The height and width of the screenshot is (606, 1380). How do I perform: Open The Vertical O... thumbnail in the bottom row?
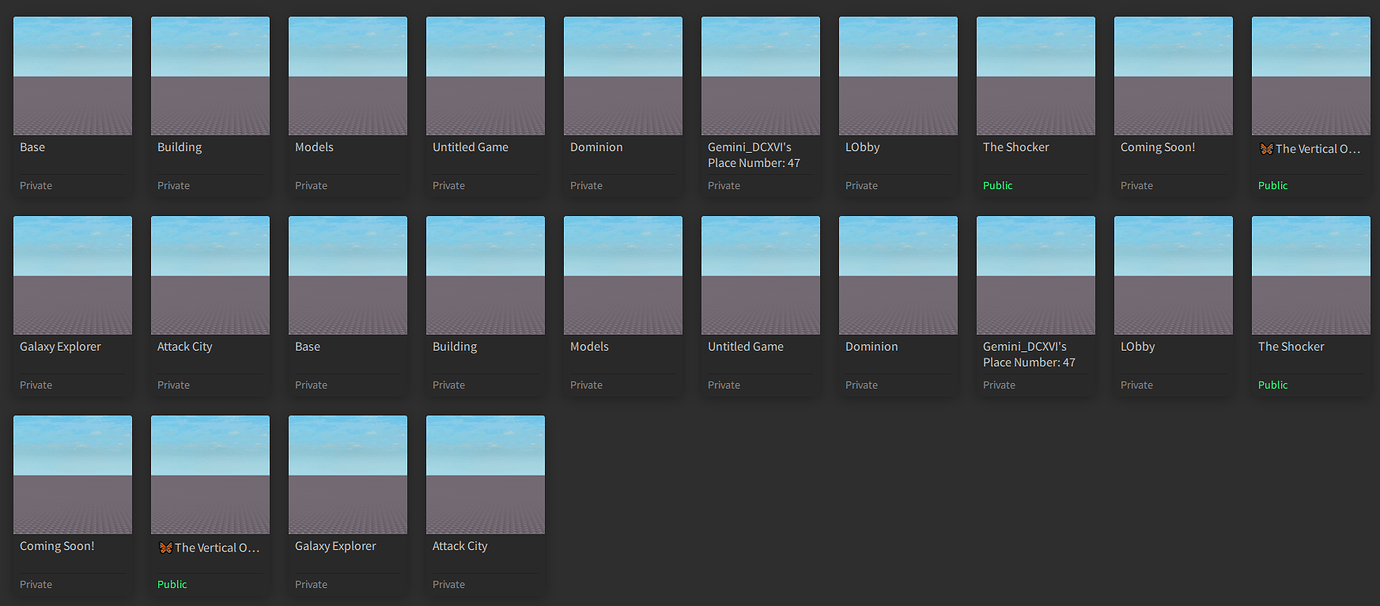point(210,474)
